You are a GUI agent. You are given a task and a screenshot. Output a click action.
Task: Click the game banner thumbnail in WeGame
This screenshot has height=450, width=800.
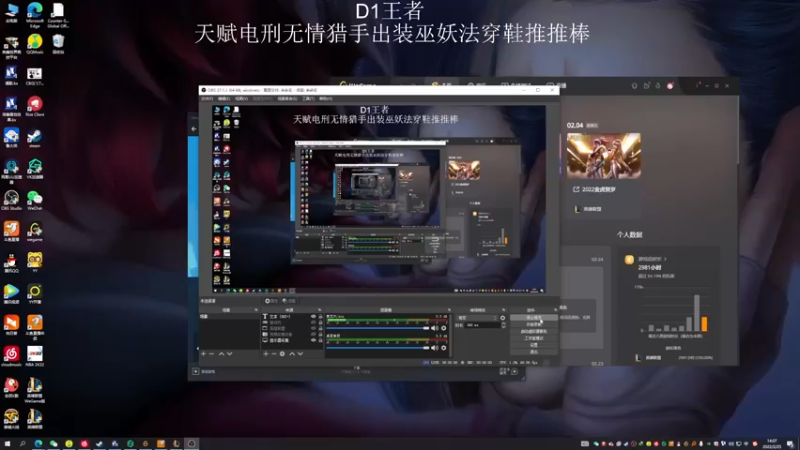click(604, 156)
